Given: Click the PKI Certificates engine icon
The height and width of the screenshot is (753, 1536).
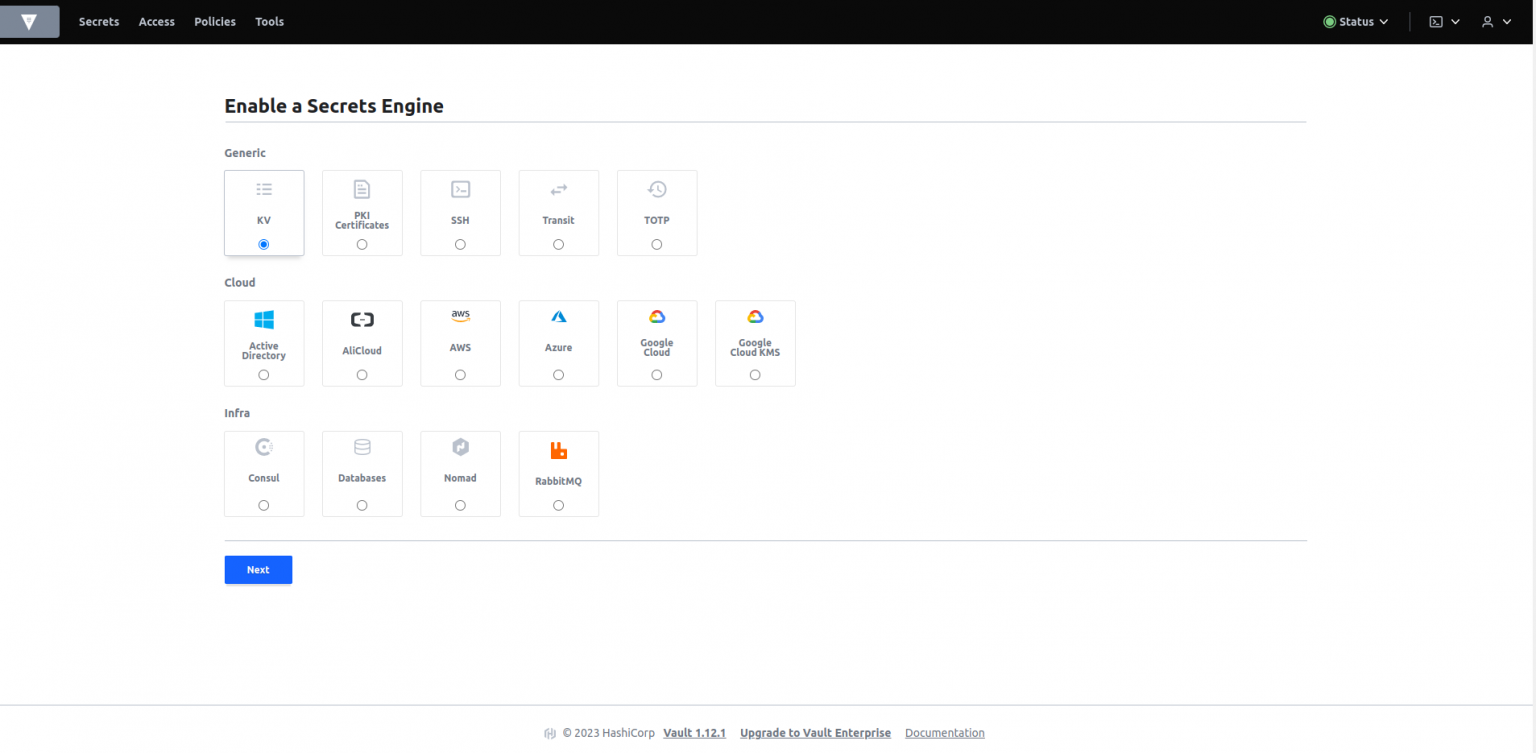Looking at the screenshot, I should tap(362, 188).
